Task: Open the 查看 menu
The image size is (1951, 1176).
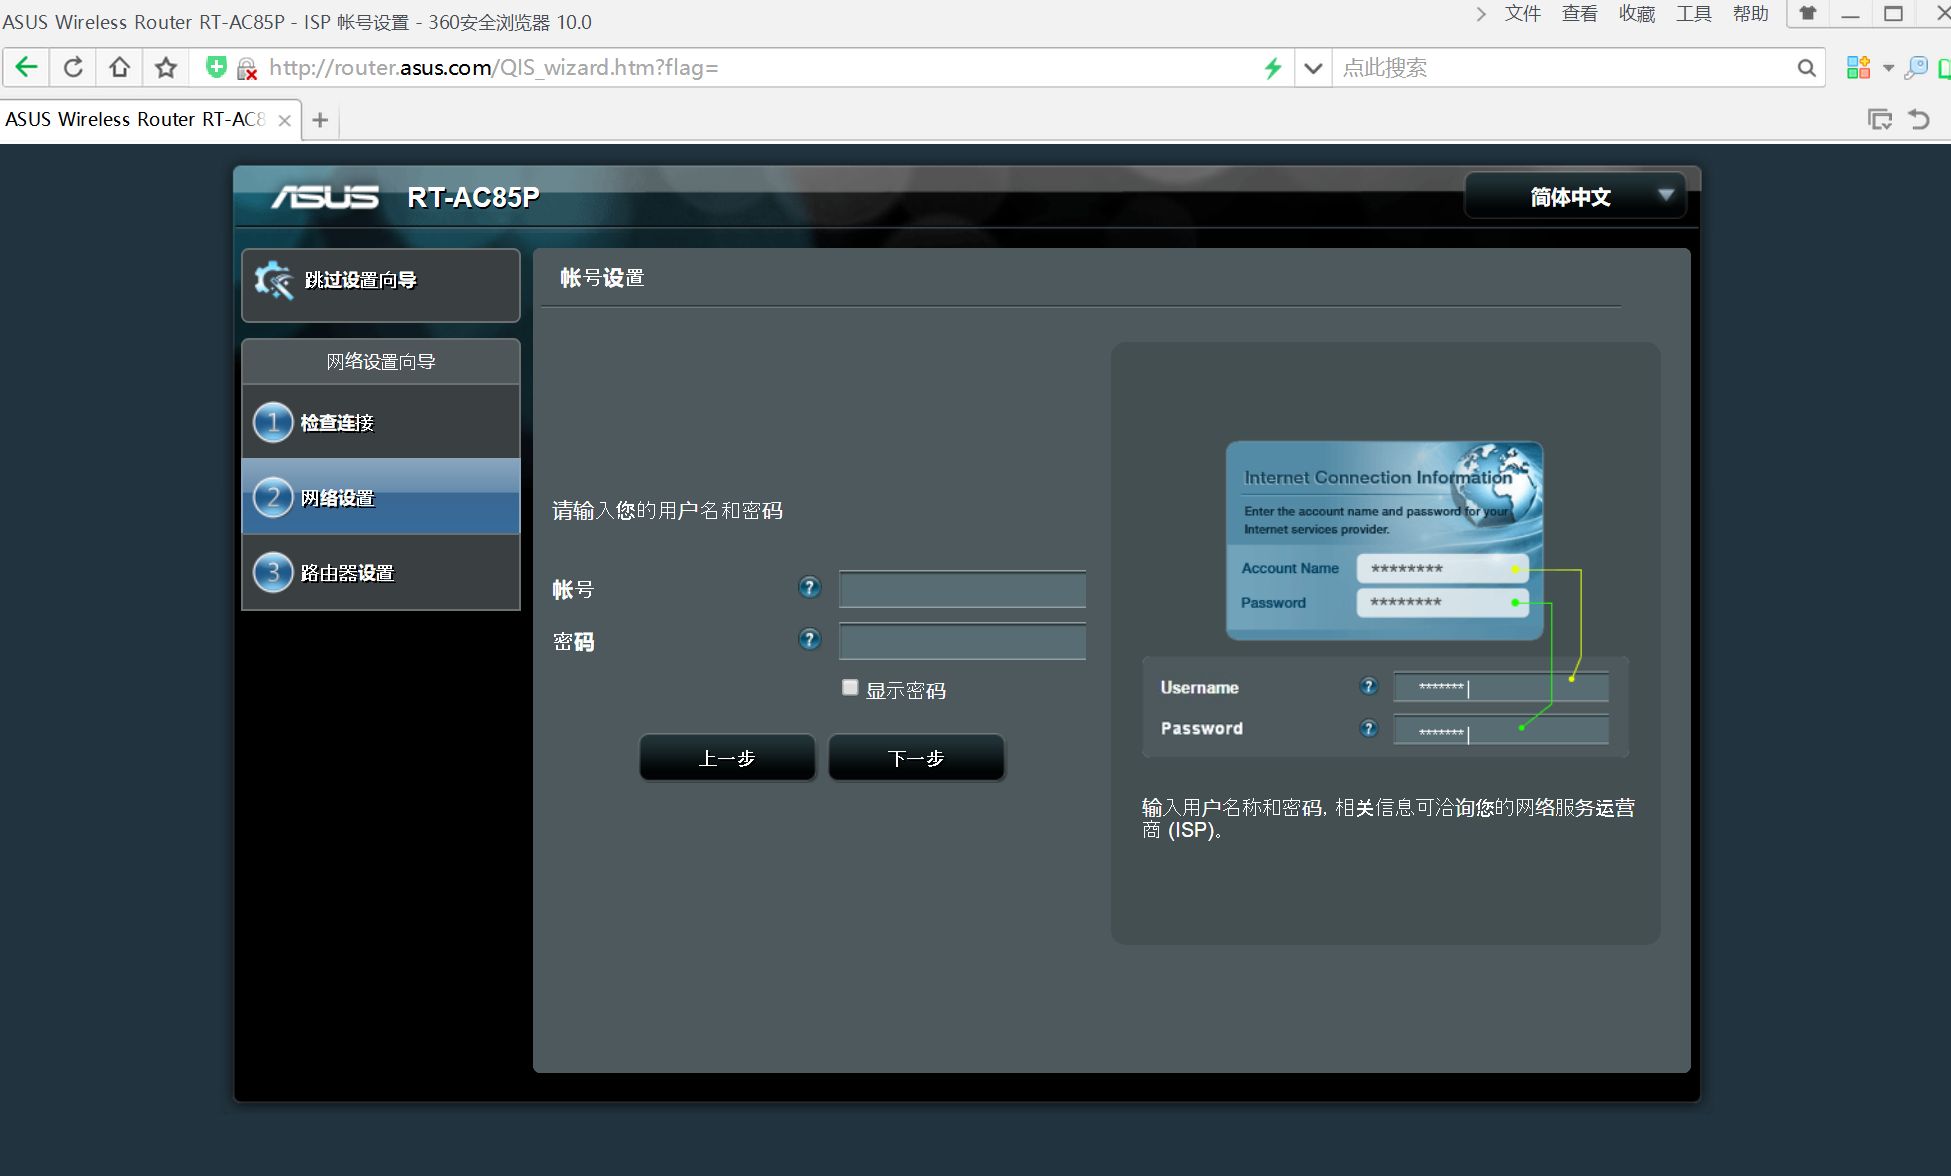Action: click(x=1580, y=14)
